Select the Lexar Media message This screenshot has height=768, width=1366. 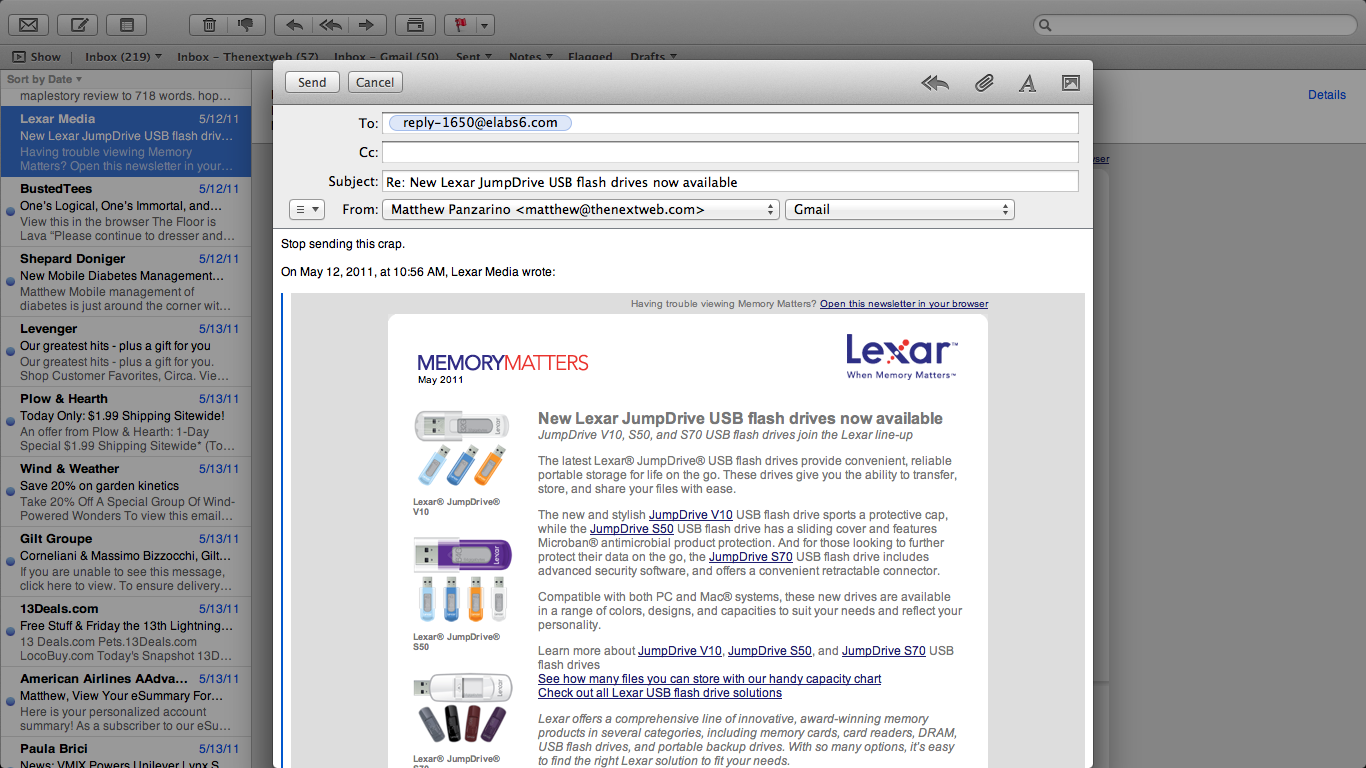point(126,142)
